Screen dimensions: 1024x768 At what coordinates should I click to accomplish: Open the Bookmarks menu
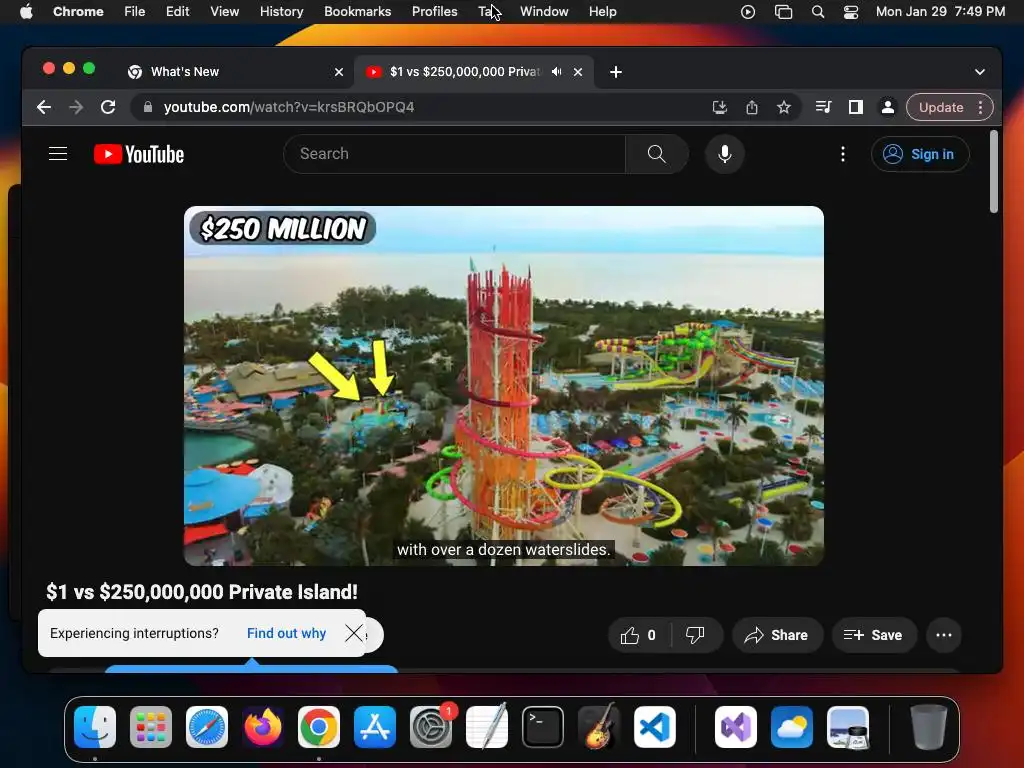357,12
